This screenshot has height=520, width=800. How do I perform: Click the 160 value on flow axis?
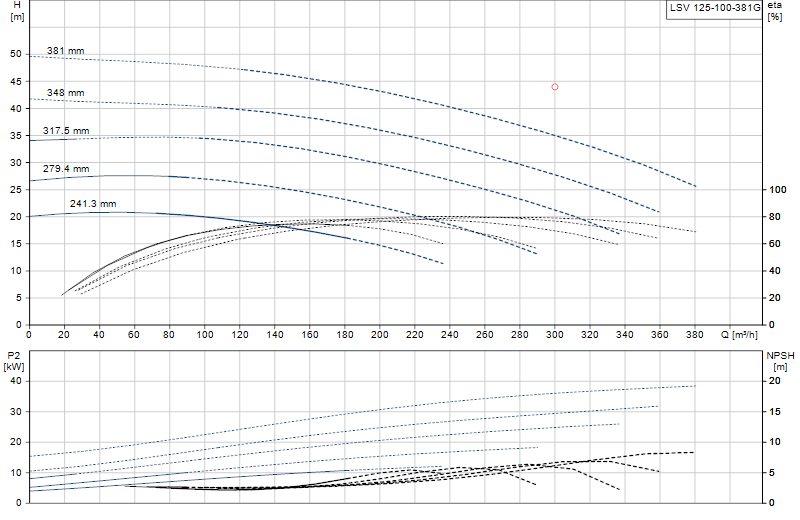[x=310, y=335]
